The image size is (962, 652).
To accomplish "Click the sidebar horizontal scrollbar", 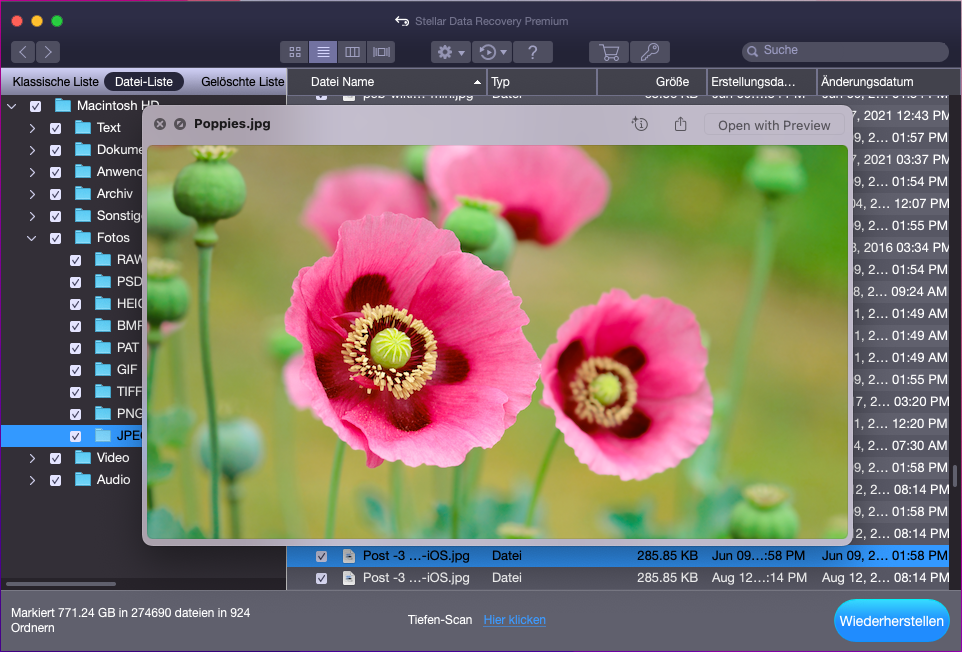I will (60, 584).
